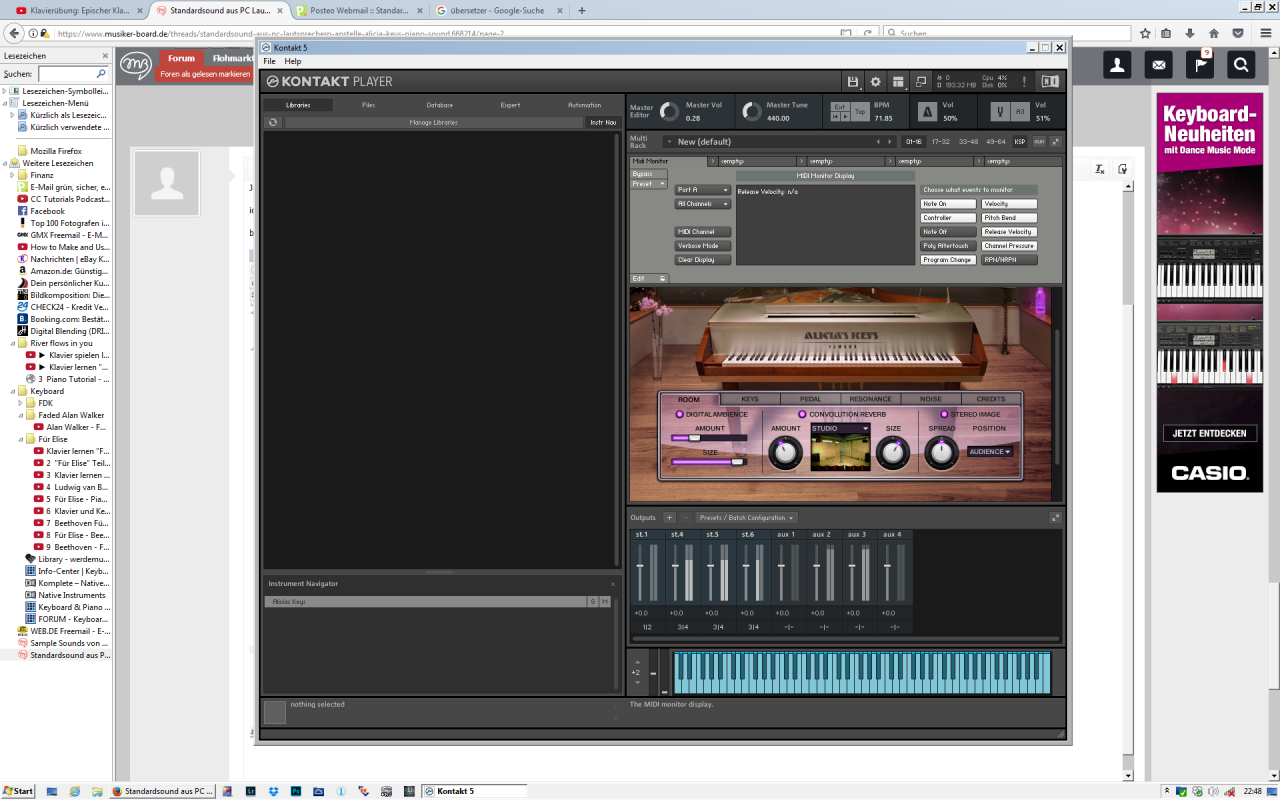Open the AUDIENCE position dropdown
The width and height of the screenshot is (1280, 800).
tap(990, 452)
